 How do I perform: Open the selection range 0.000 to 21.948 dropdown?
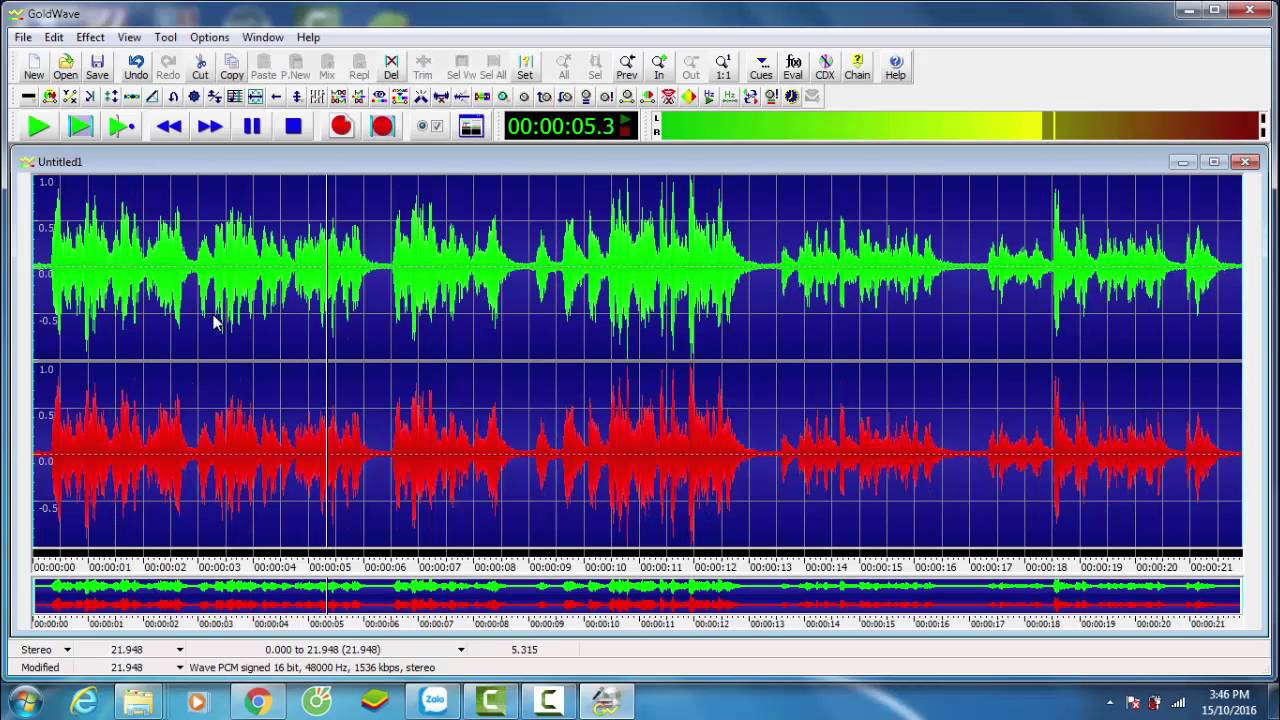click(461, 650)
